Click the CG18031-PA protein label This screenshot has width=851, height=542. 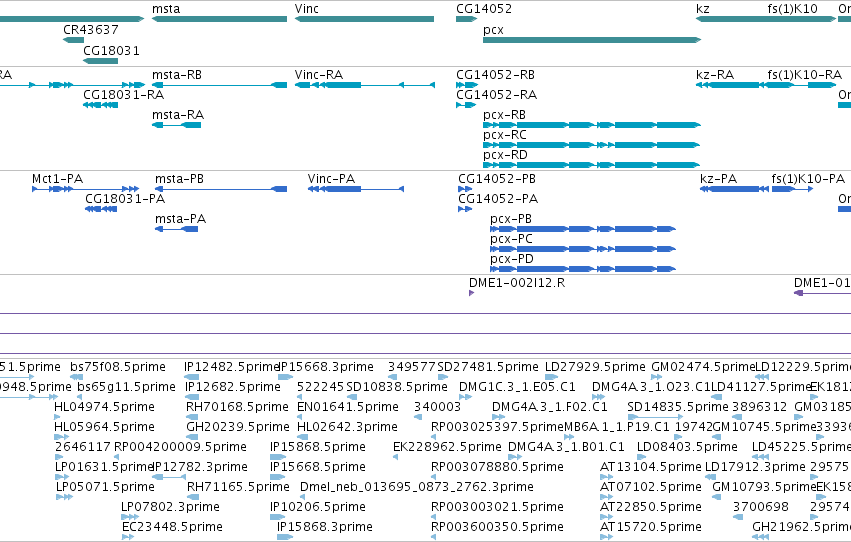coord(125,199)
